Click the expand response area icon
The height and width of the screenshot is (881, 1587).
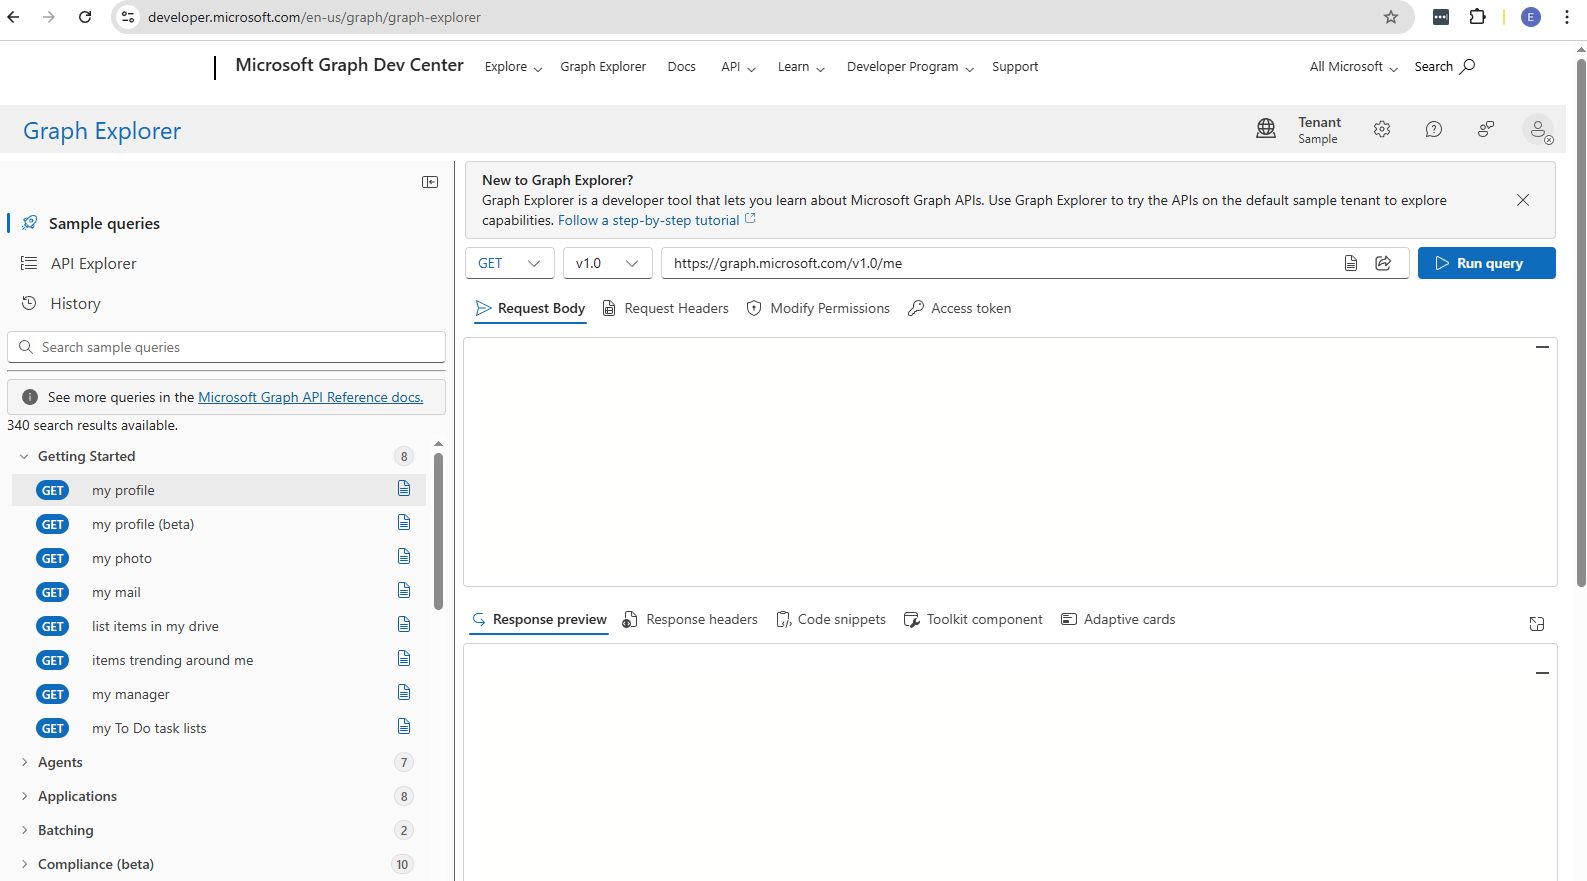tap(1536, 624)
